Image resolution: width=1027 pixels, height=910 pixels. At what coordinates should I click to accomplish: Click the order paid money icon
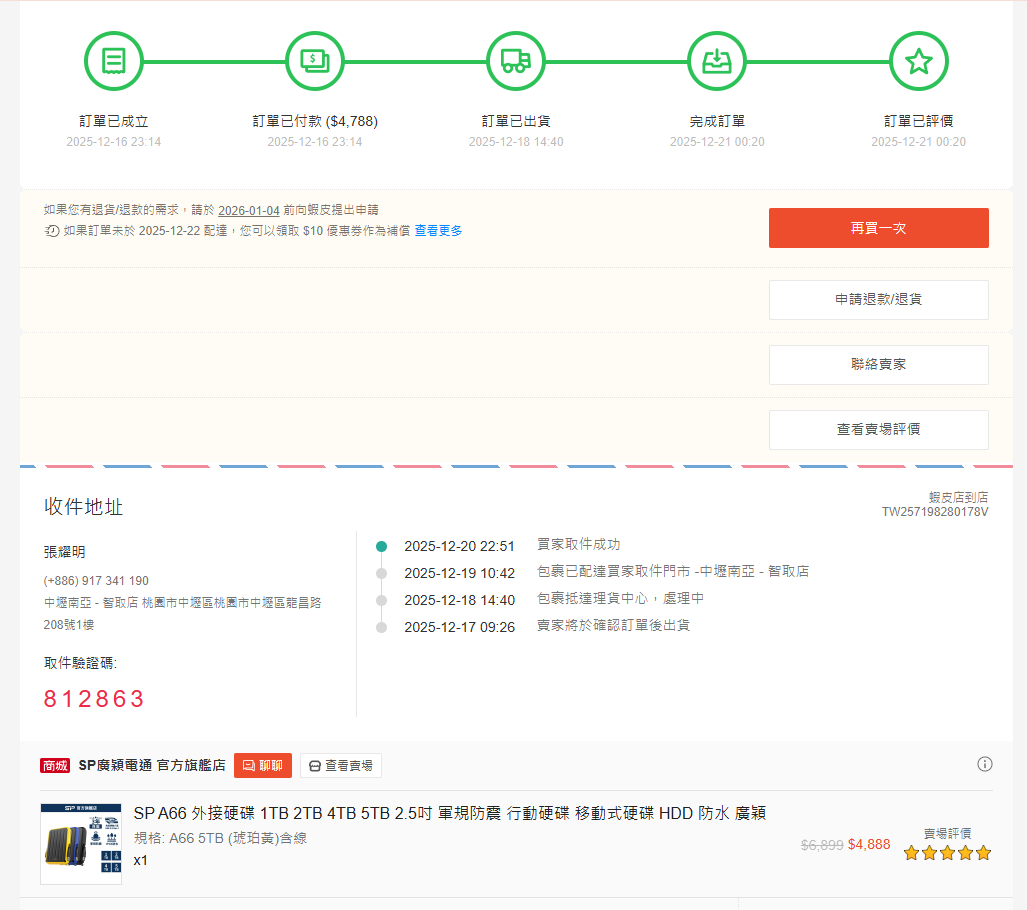[x=315, y=61]
